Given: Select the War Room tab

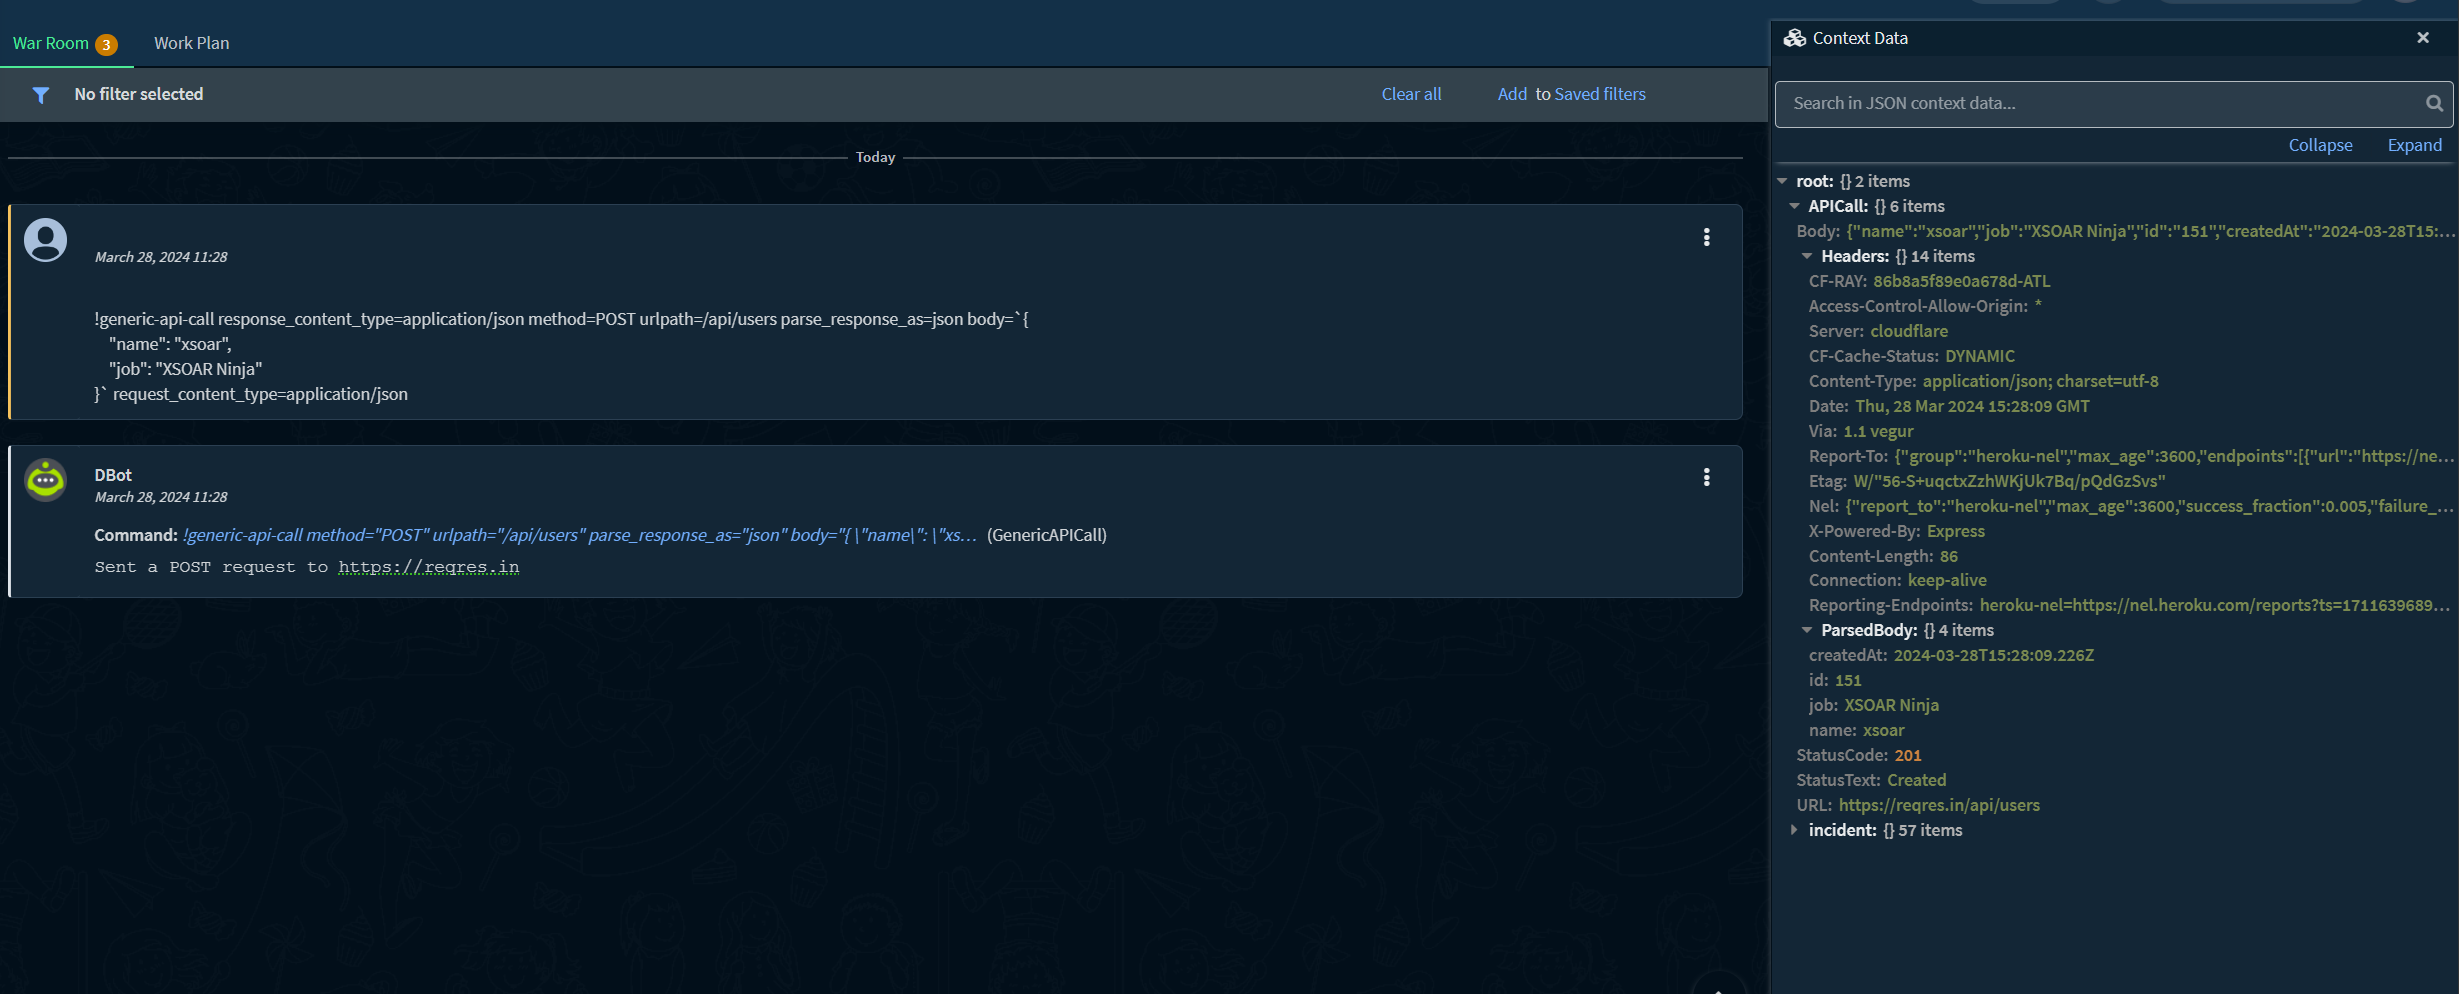Looking at the screenshot, I should [51, 43].
